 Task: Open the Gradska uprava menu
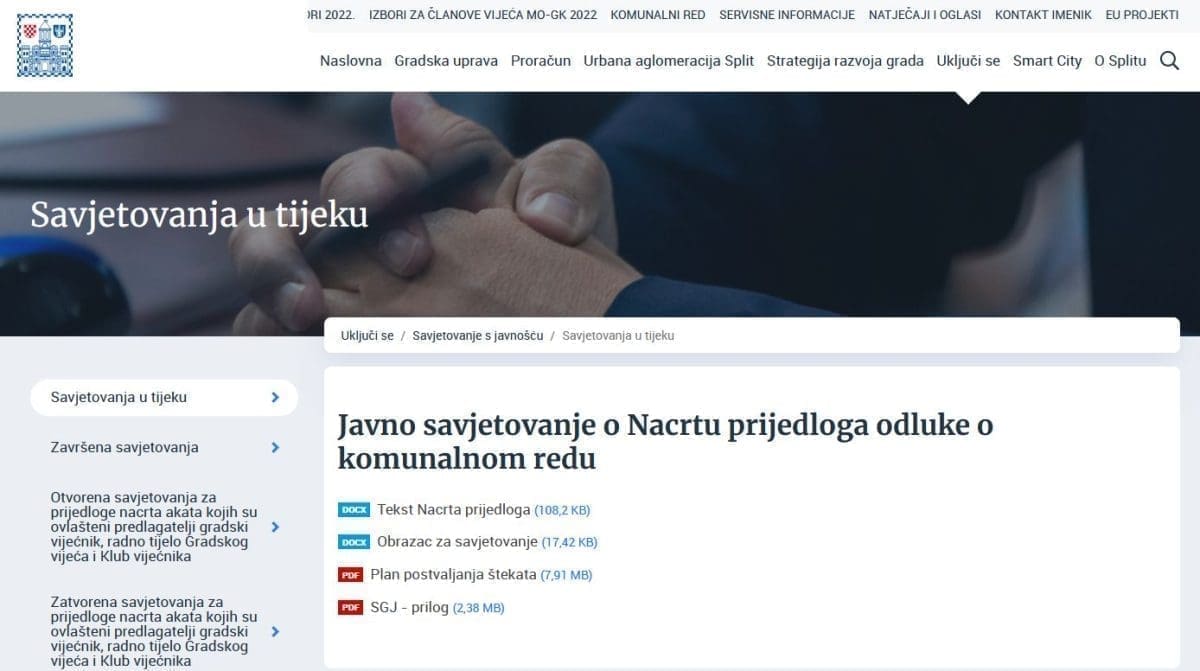[446, 61]
